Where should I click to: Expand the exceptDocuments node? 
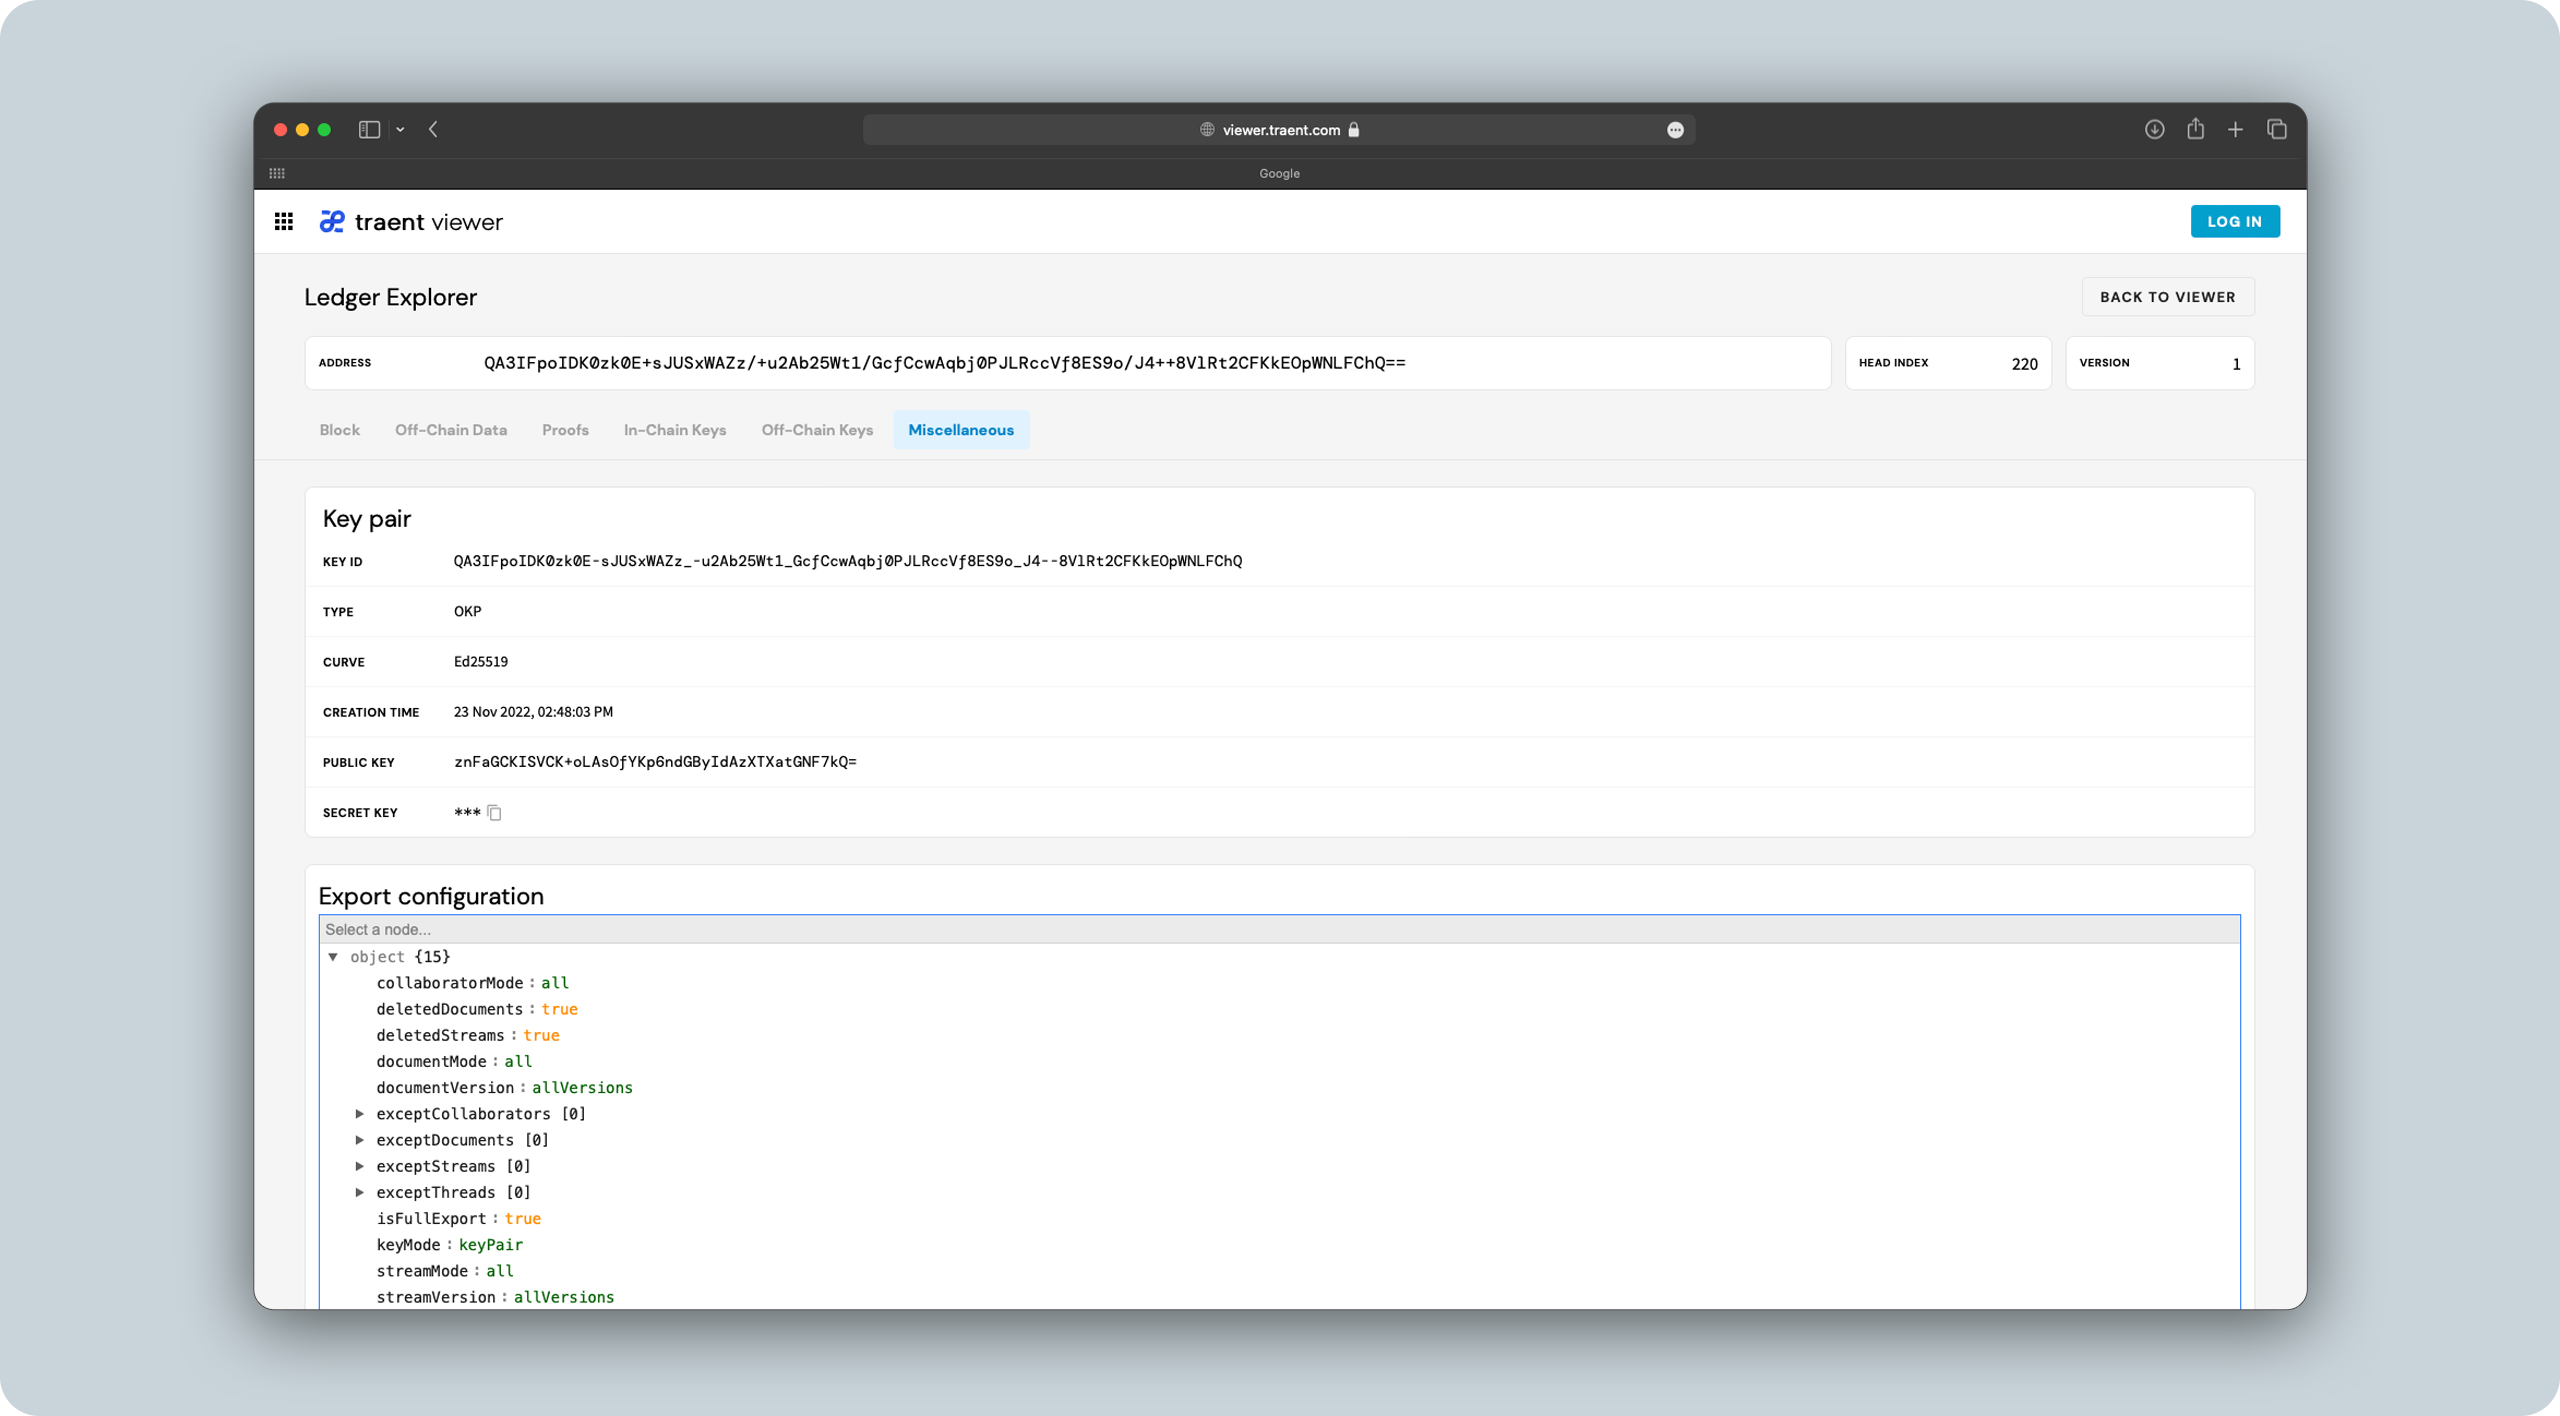pyautogui.click(x=360, y=1139)
